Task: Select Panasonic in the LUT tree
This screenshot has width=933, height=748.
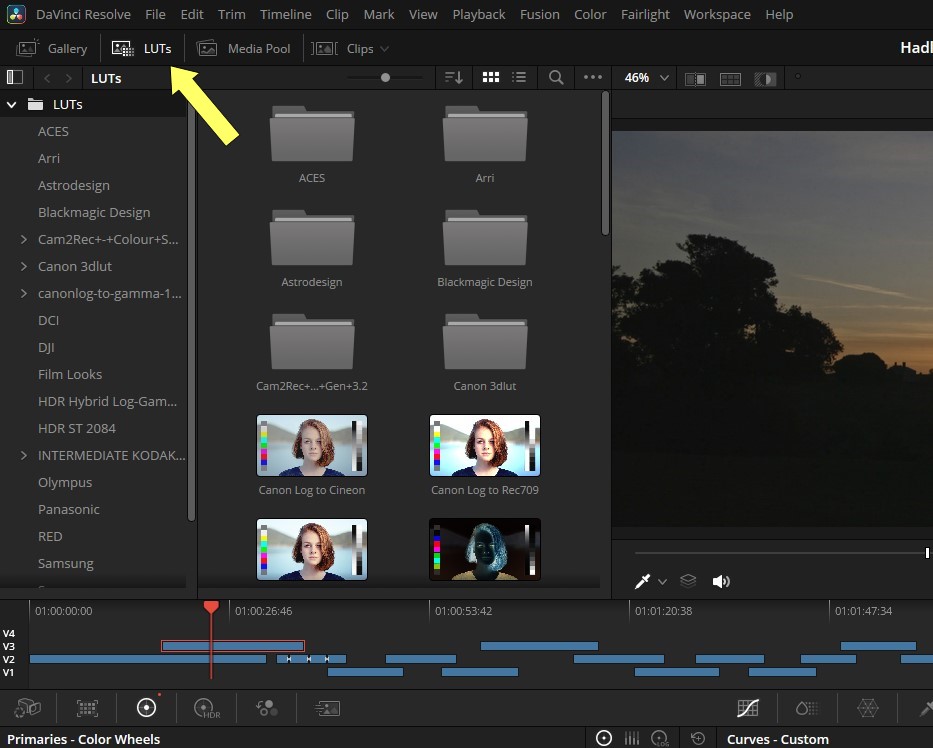Action: [68, 509]
